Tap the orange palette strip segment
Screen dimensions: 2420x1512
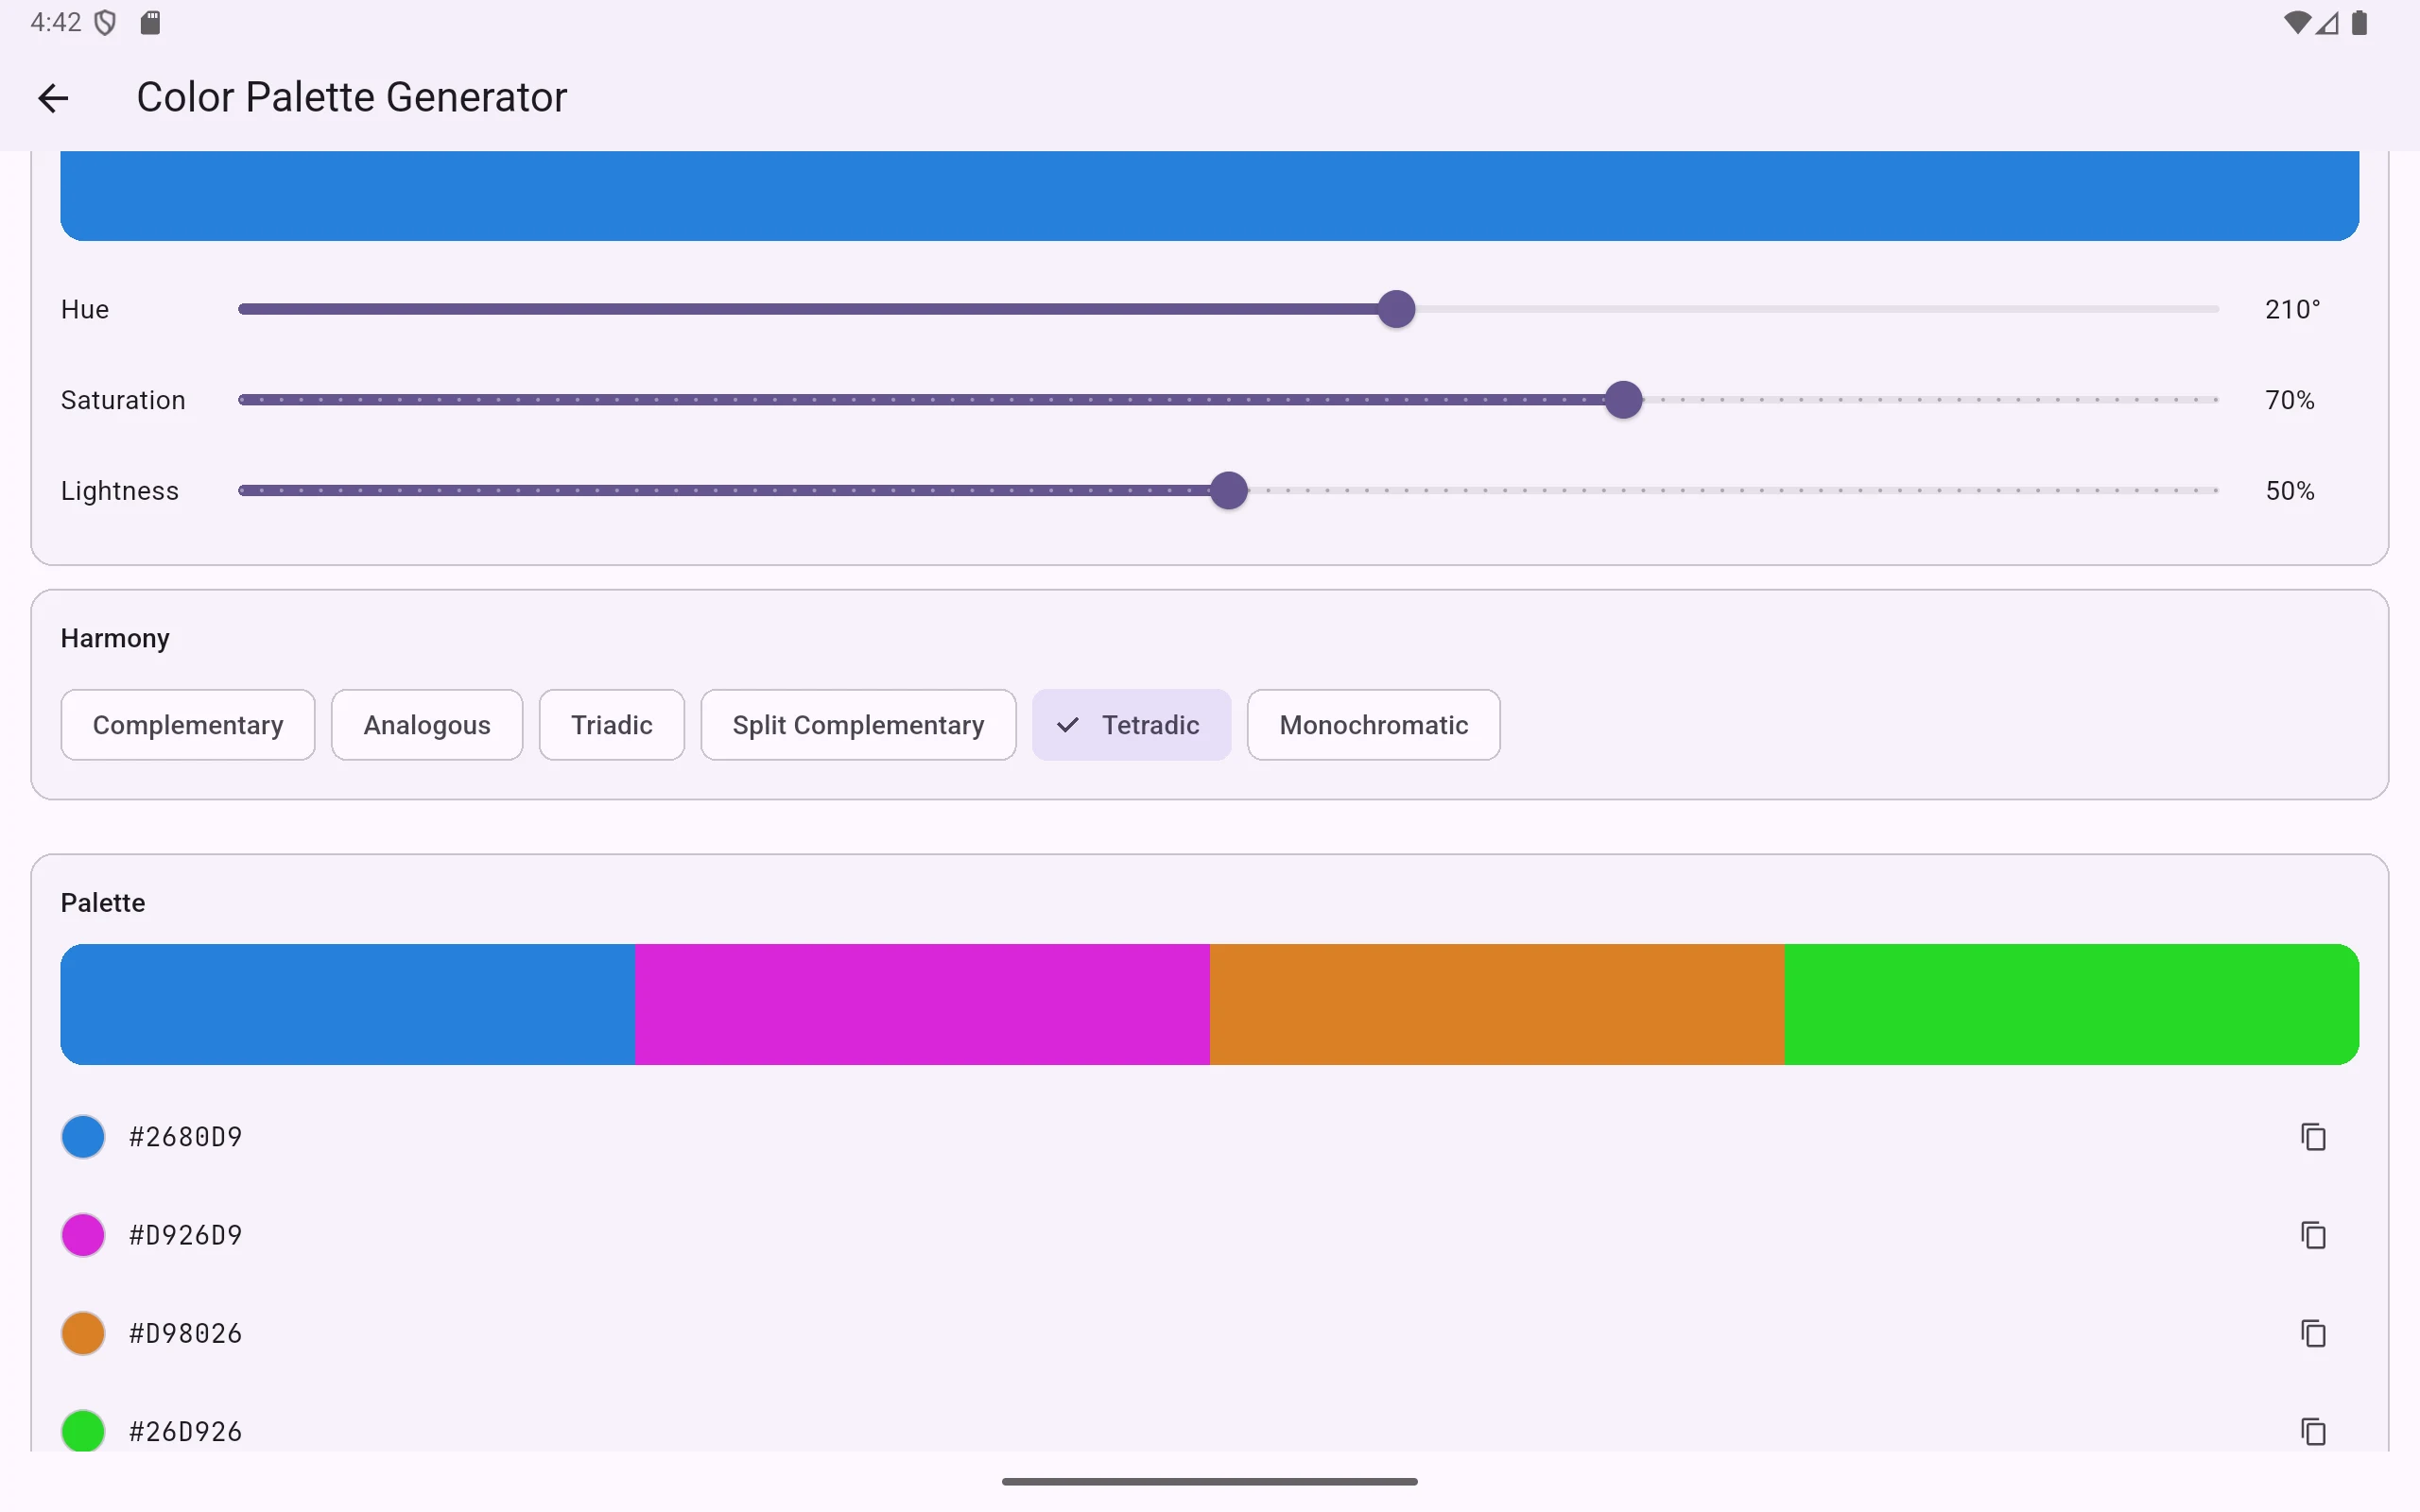tap(1497, 1004)
